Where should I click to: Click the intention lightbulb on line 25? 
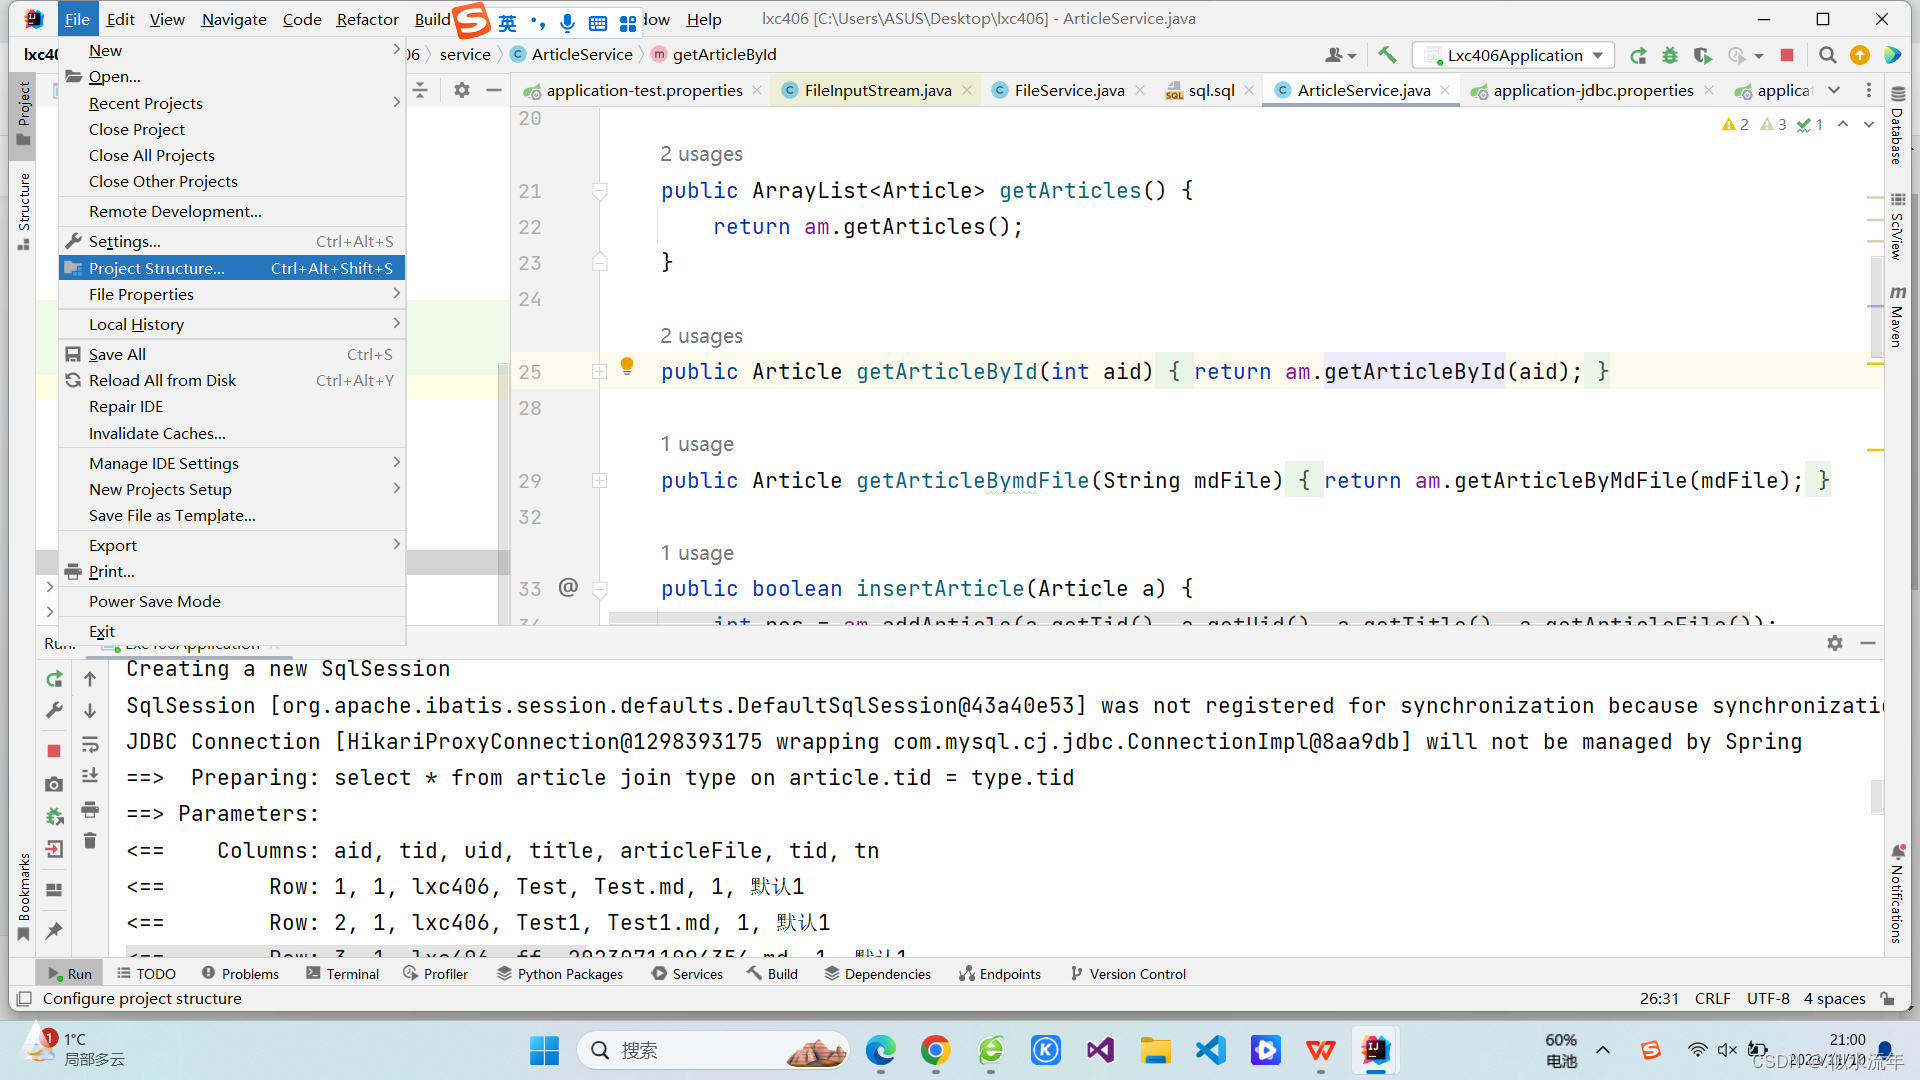627,366
